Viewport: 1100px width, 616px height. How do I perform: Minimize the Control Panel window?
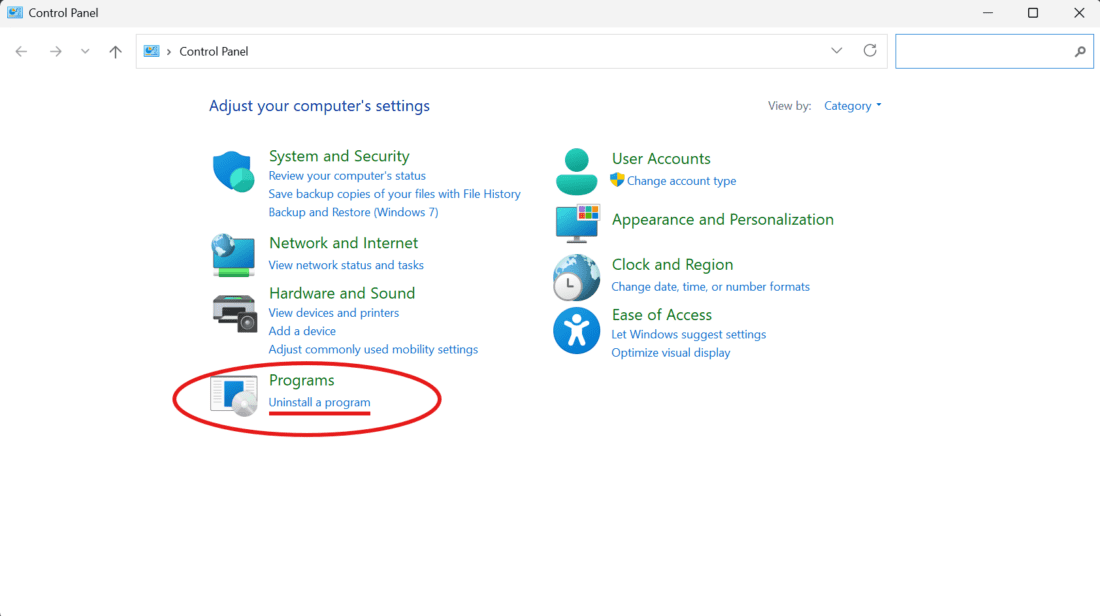click(x=988, y=13)
